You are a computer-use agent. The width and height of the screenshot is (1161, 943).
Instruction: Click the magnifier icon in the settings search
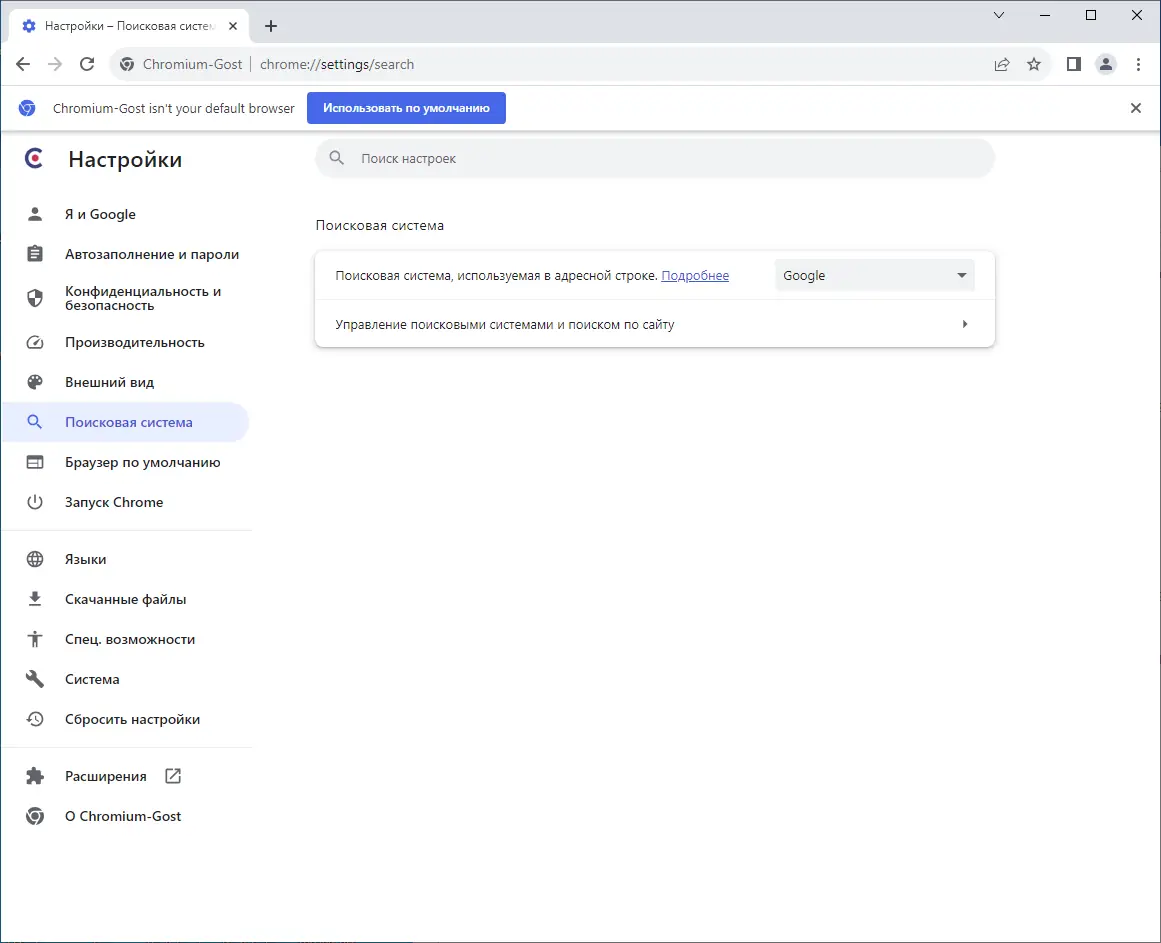(x=337, y=158)
